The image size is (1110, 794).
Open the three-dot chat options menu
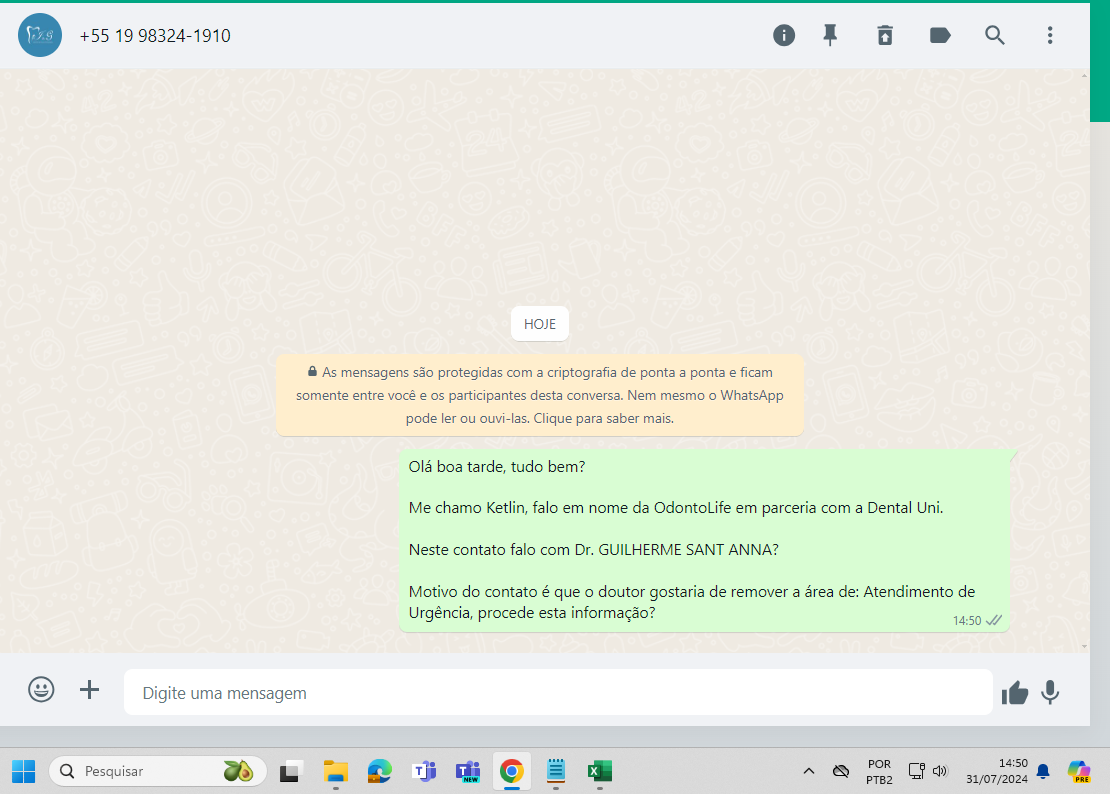pyautogui.click(x=1050, y=35)
